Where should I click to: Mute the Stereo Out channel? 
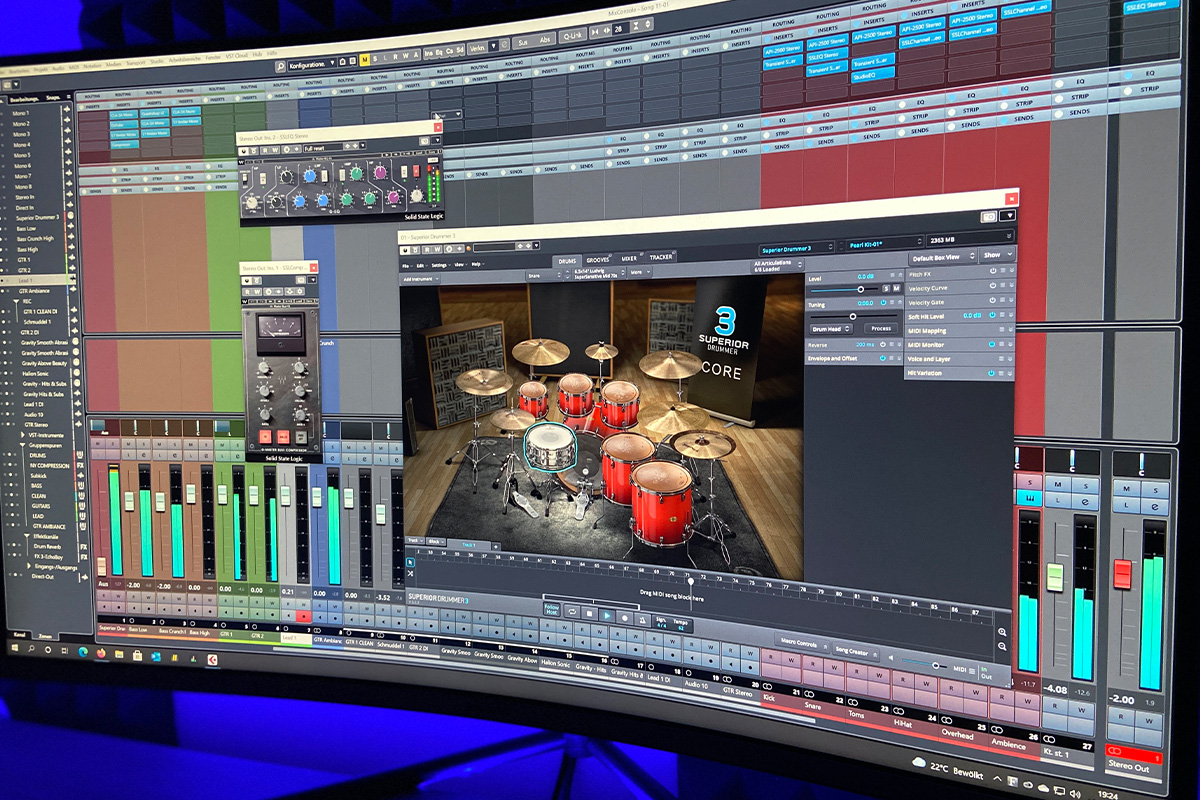[1126, 489]
